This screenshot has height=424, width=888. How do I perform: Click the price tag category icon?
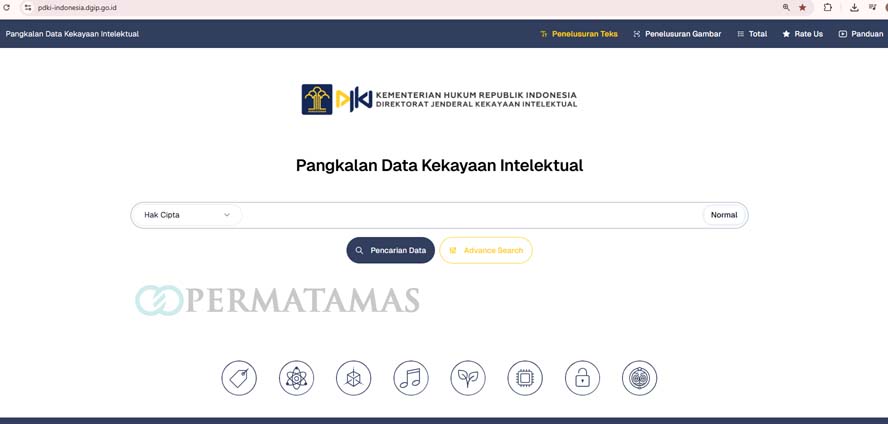[x=239, y=378]
